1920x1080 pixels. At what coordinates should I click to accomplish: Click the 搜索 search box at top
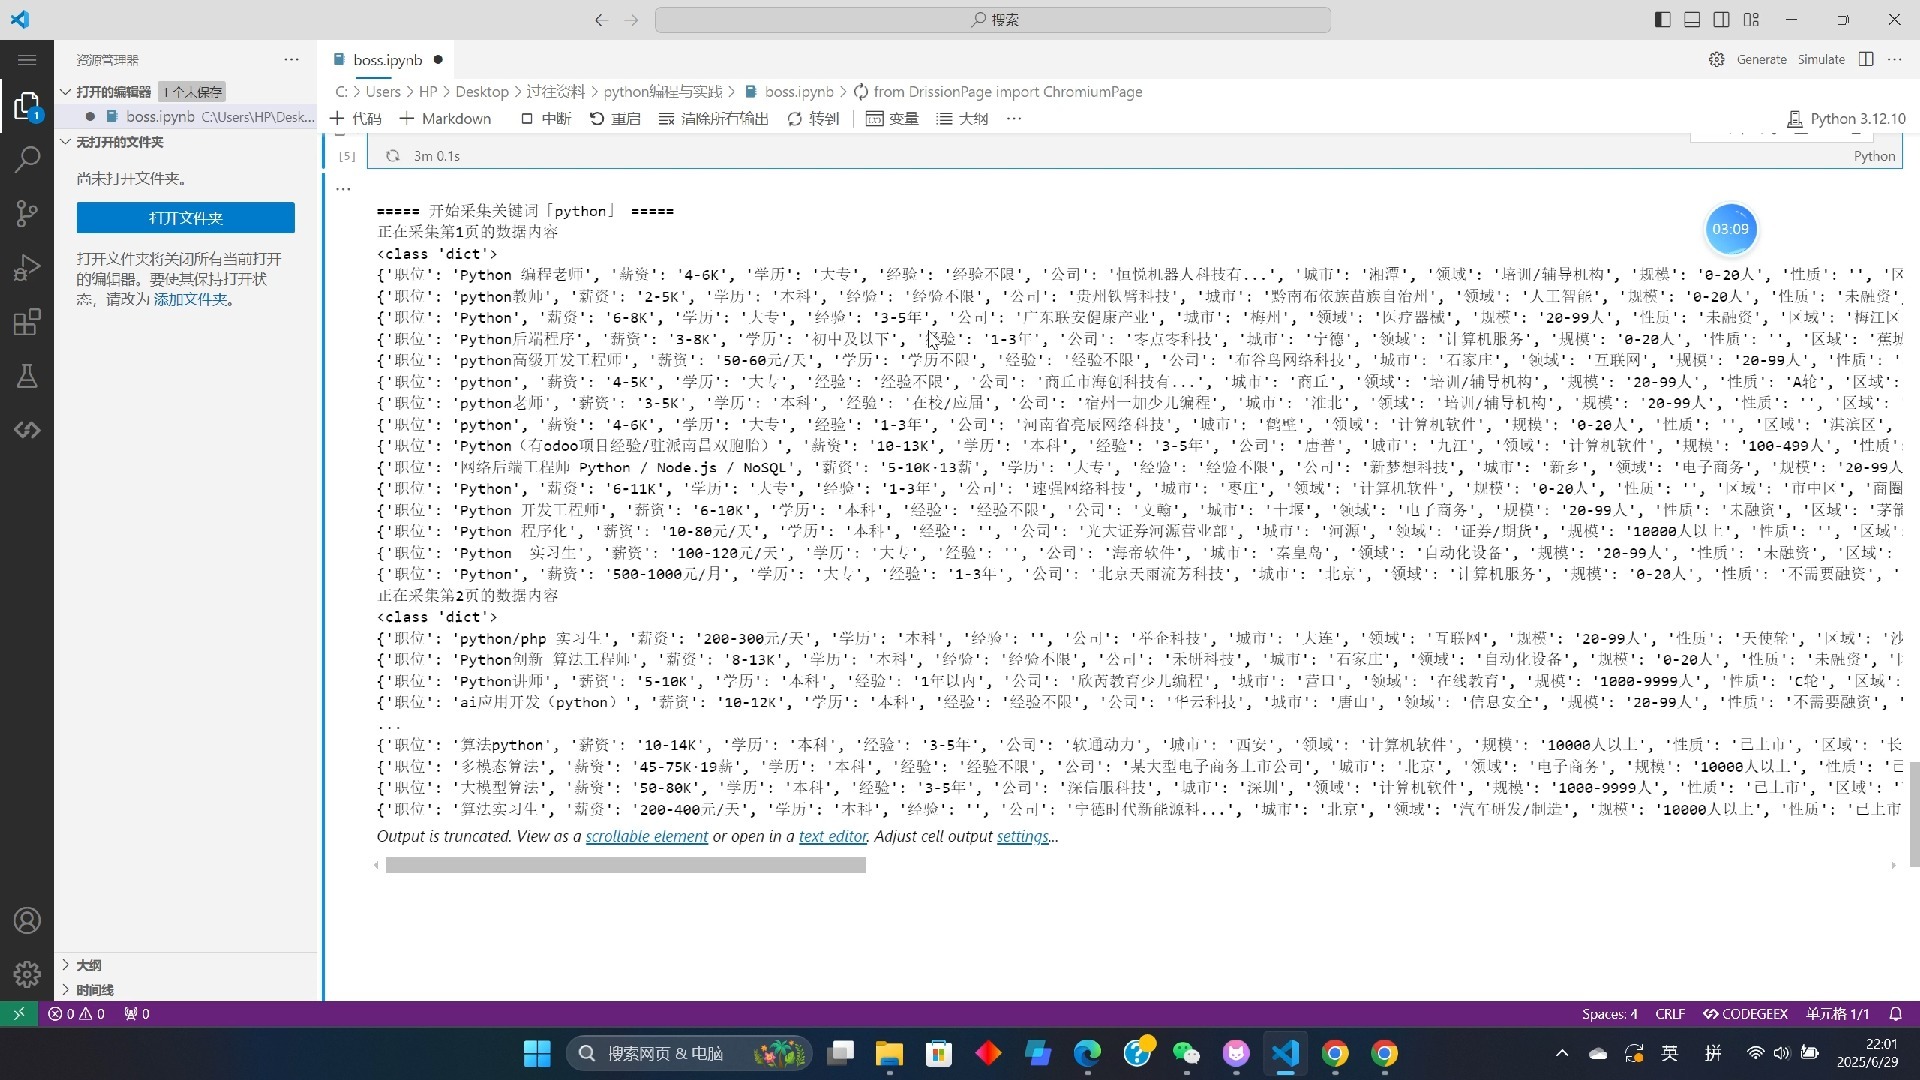pos(993,19)
